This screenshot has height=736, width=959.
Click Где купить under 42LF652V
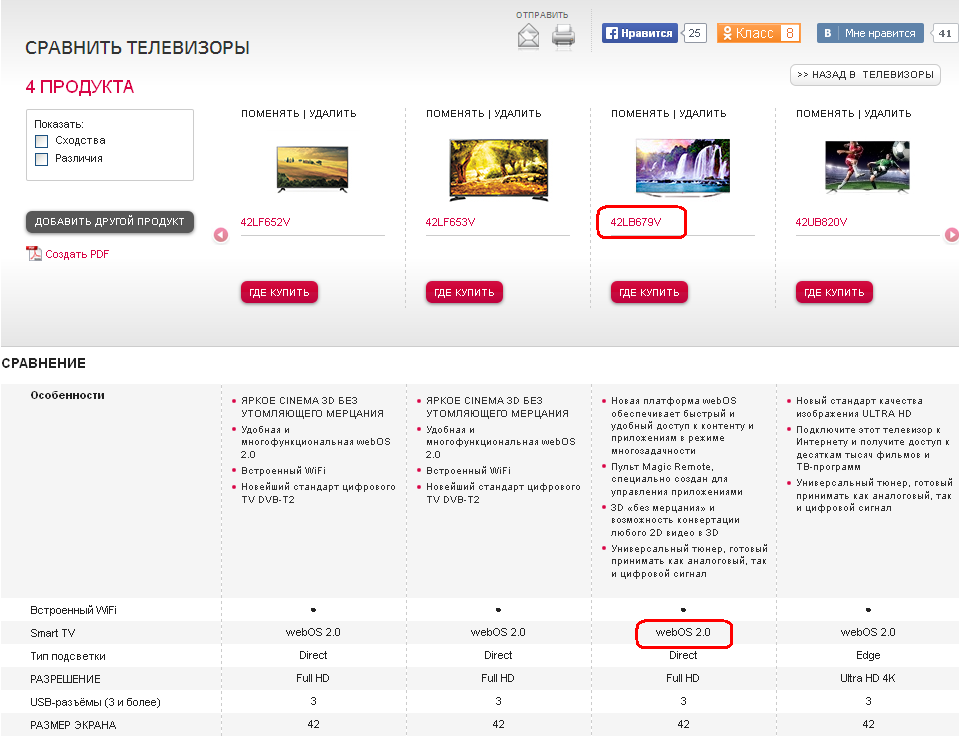click(x=279, y=292)
